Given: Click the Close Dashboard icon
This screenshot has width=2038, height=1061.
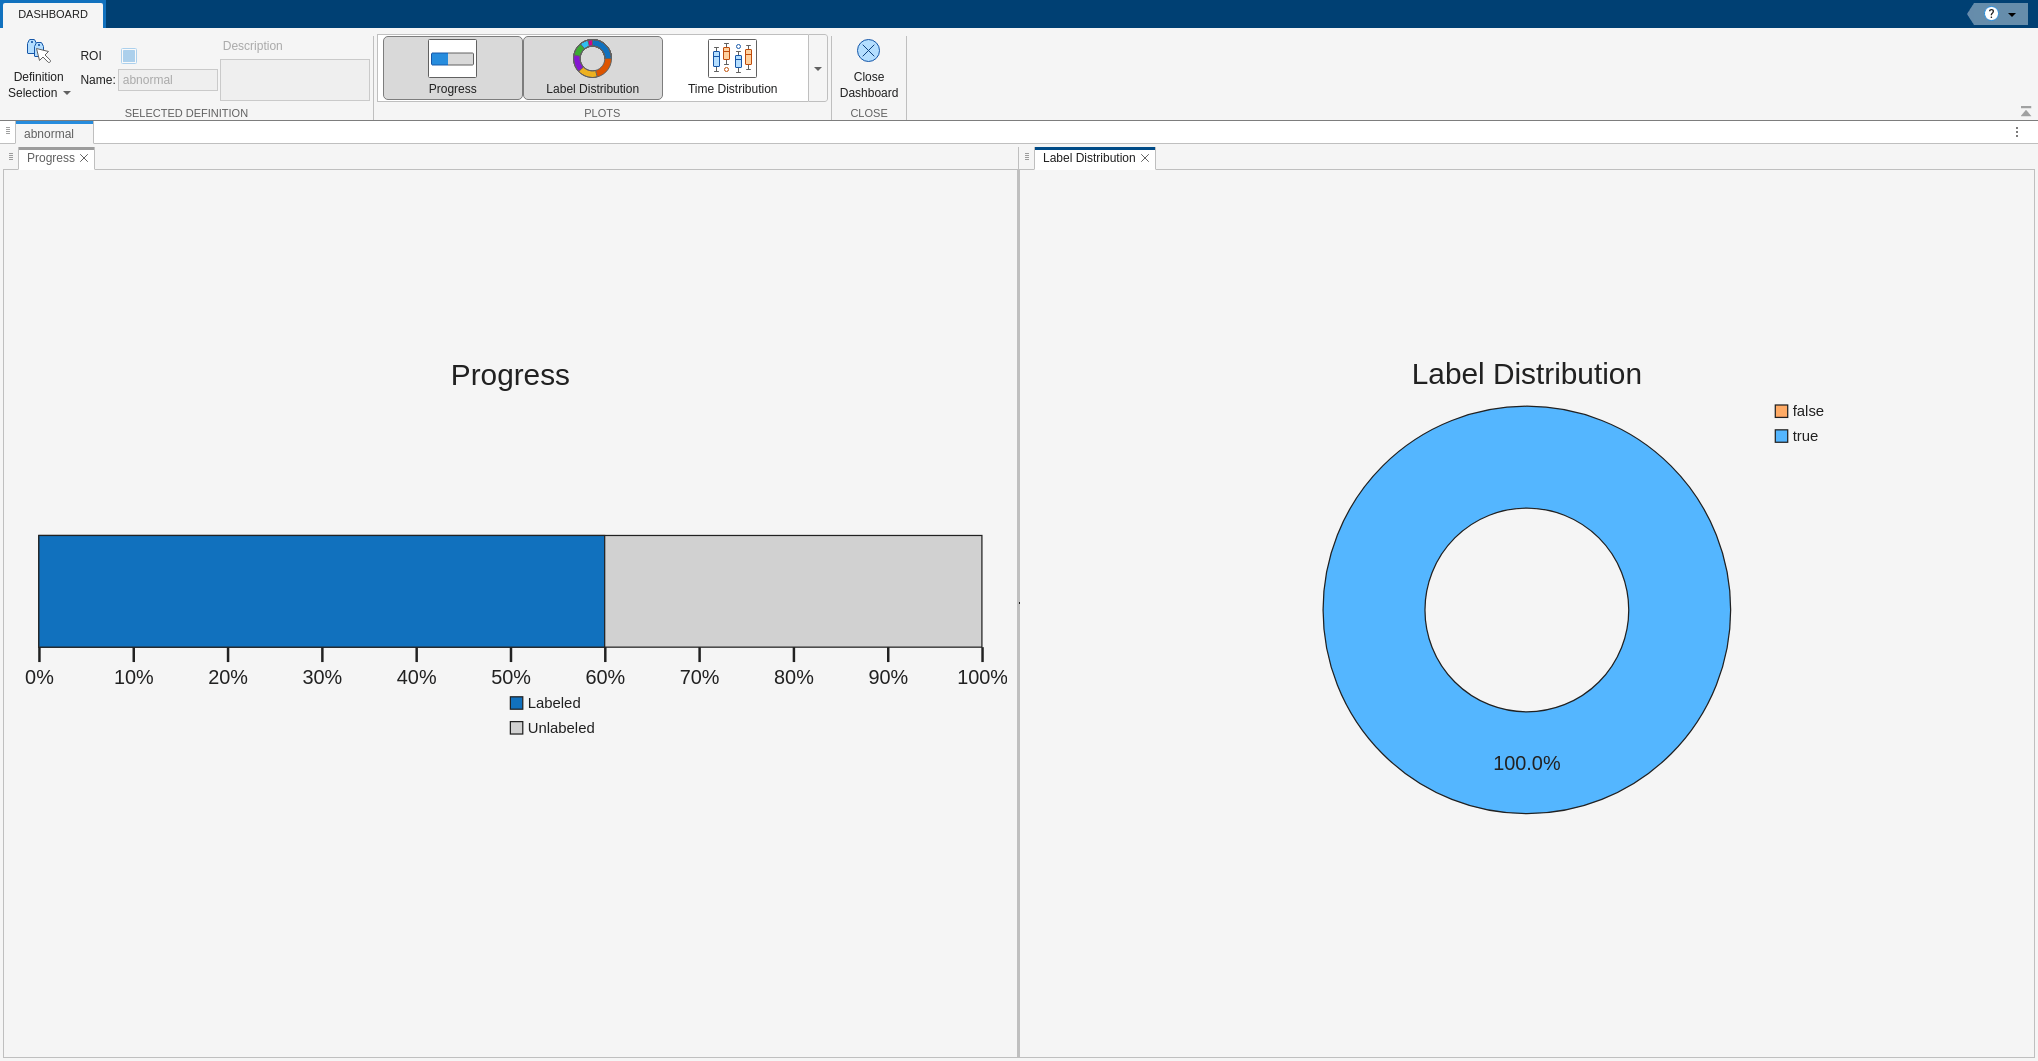Looking at the screenshot, I should 868,51.
